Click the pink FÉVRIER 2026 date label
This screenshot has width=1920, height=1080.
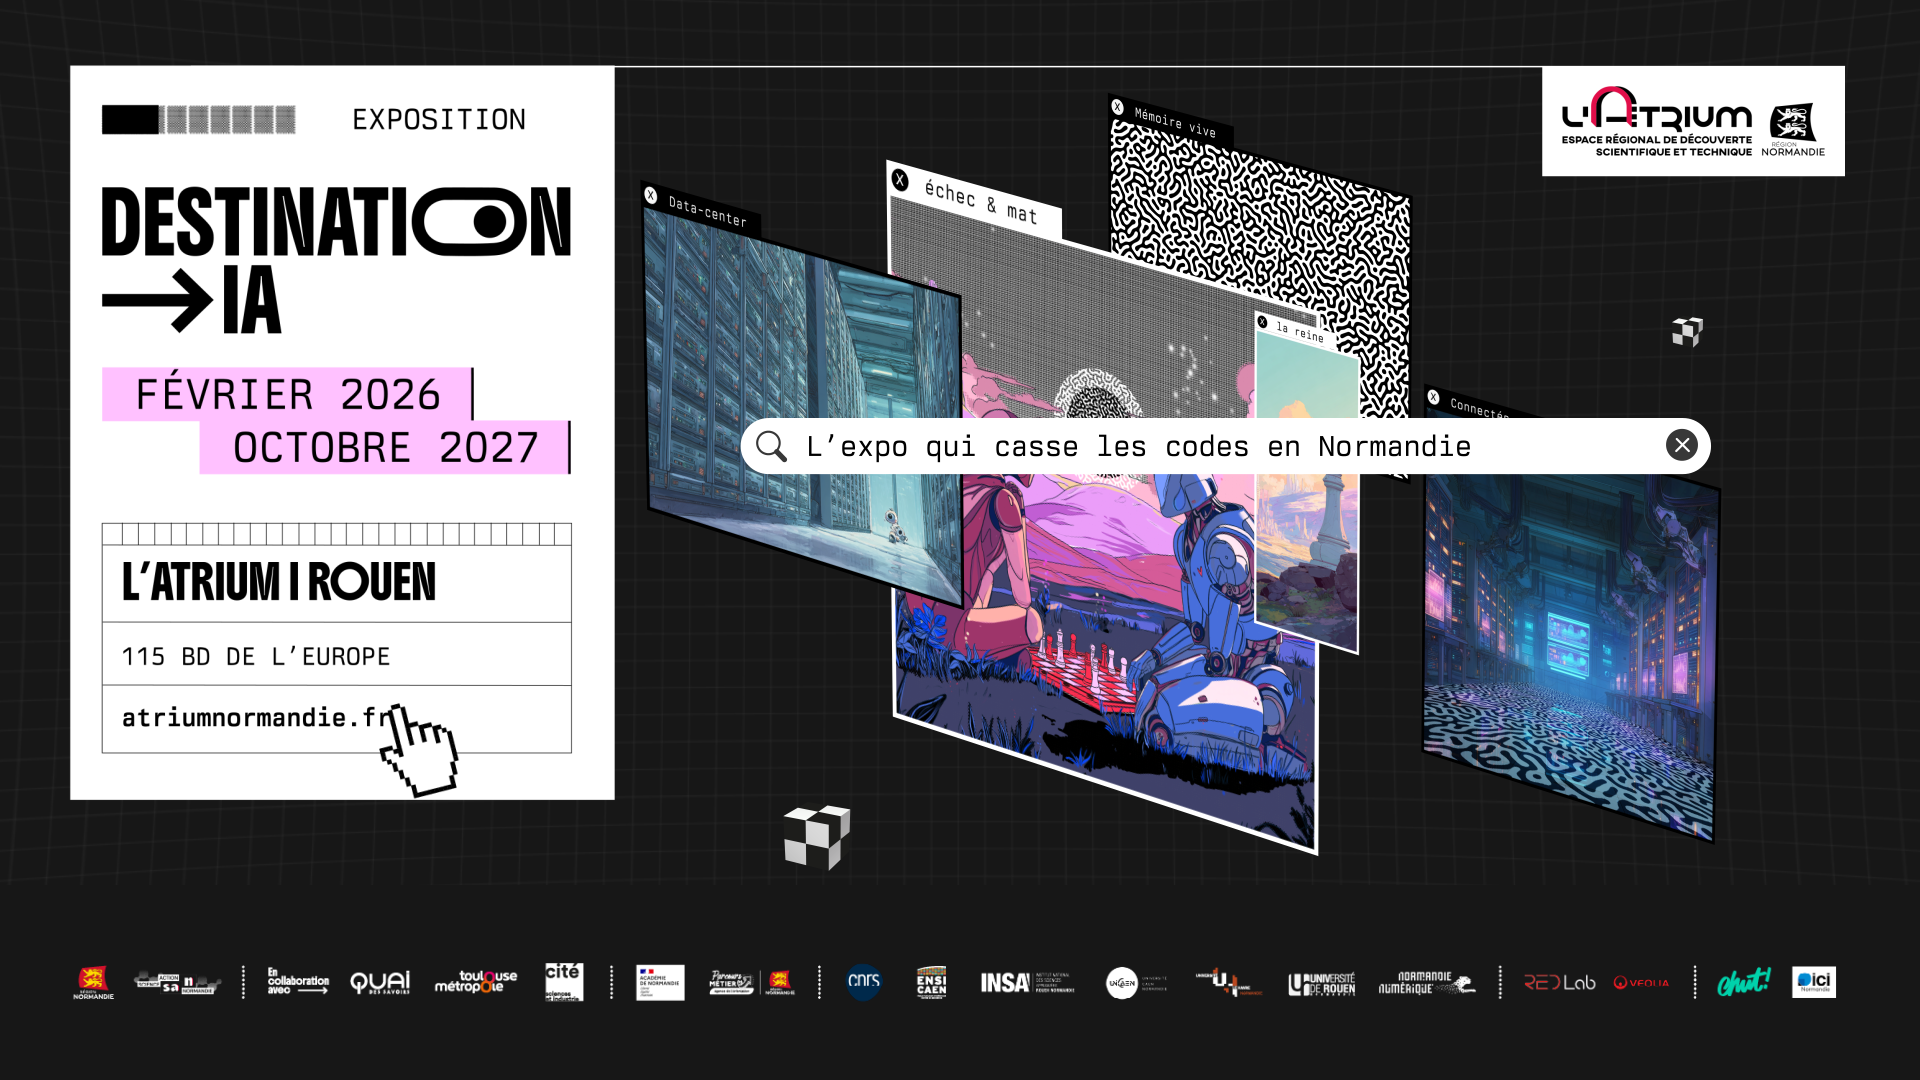[x=287, y=394]
